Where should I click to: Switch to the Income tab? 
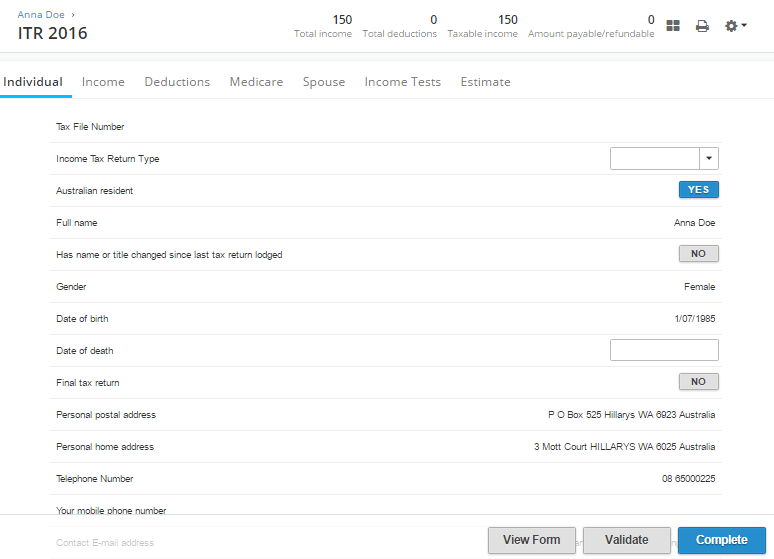(103, 82)
